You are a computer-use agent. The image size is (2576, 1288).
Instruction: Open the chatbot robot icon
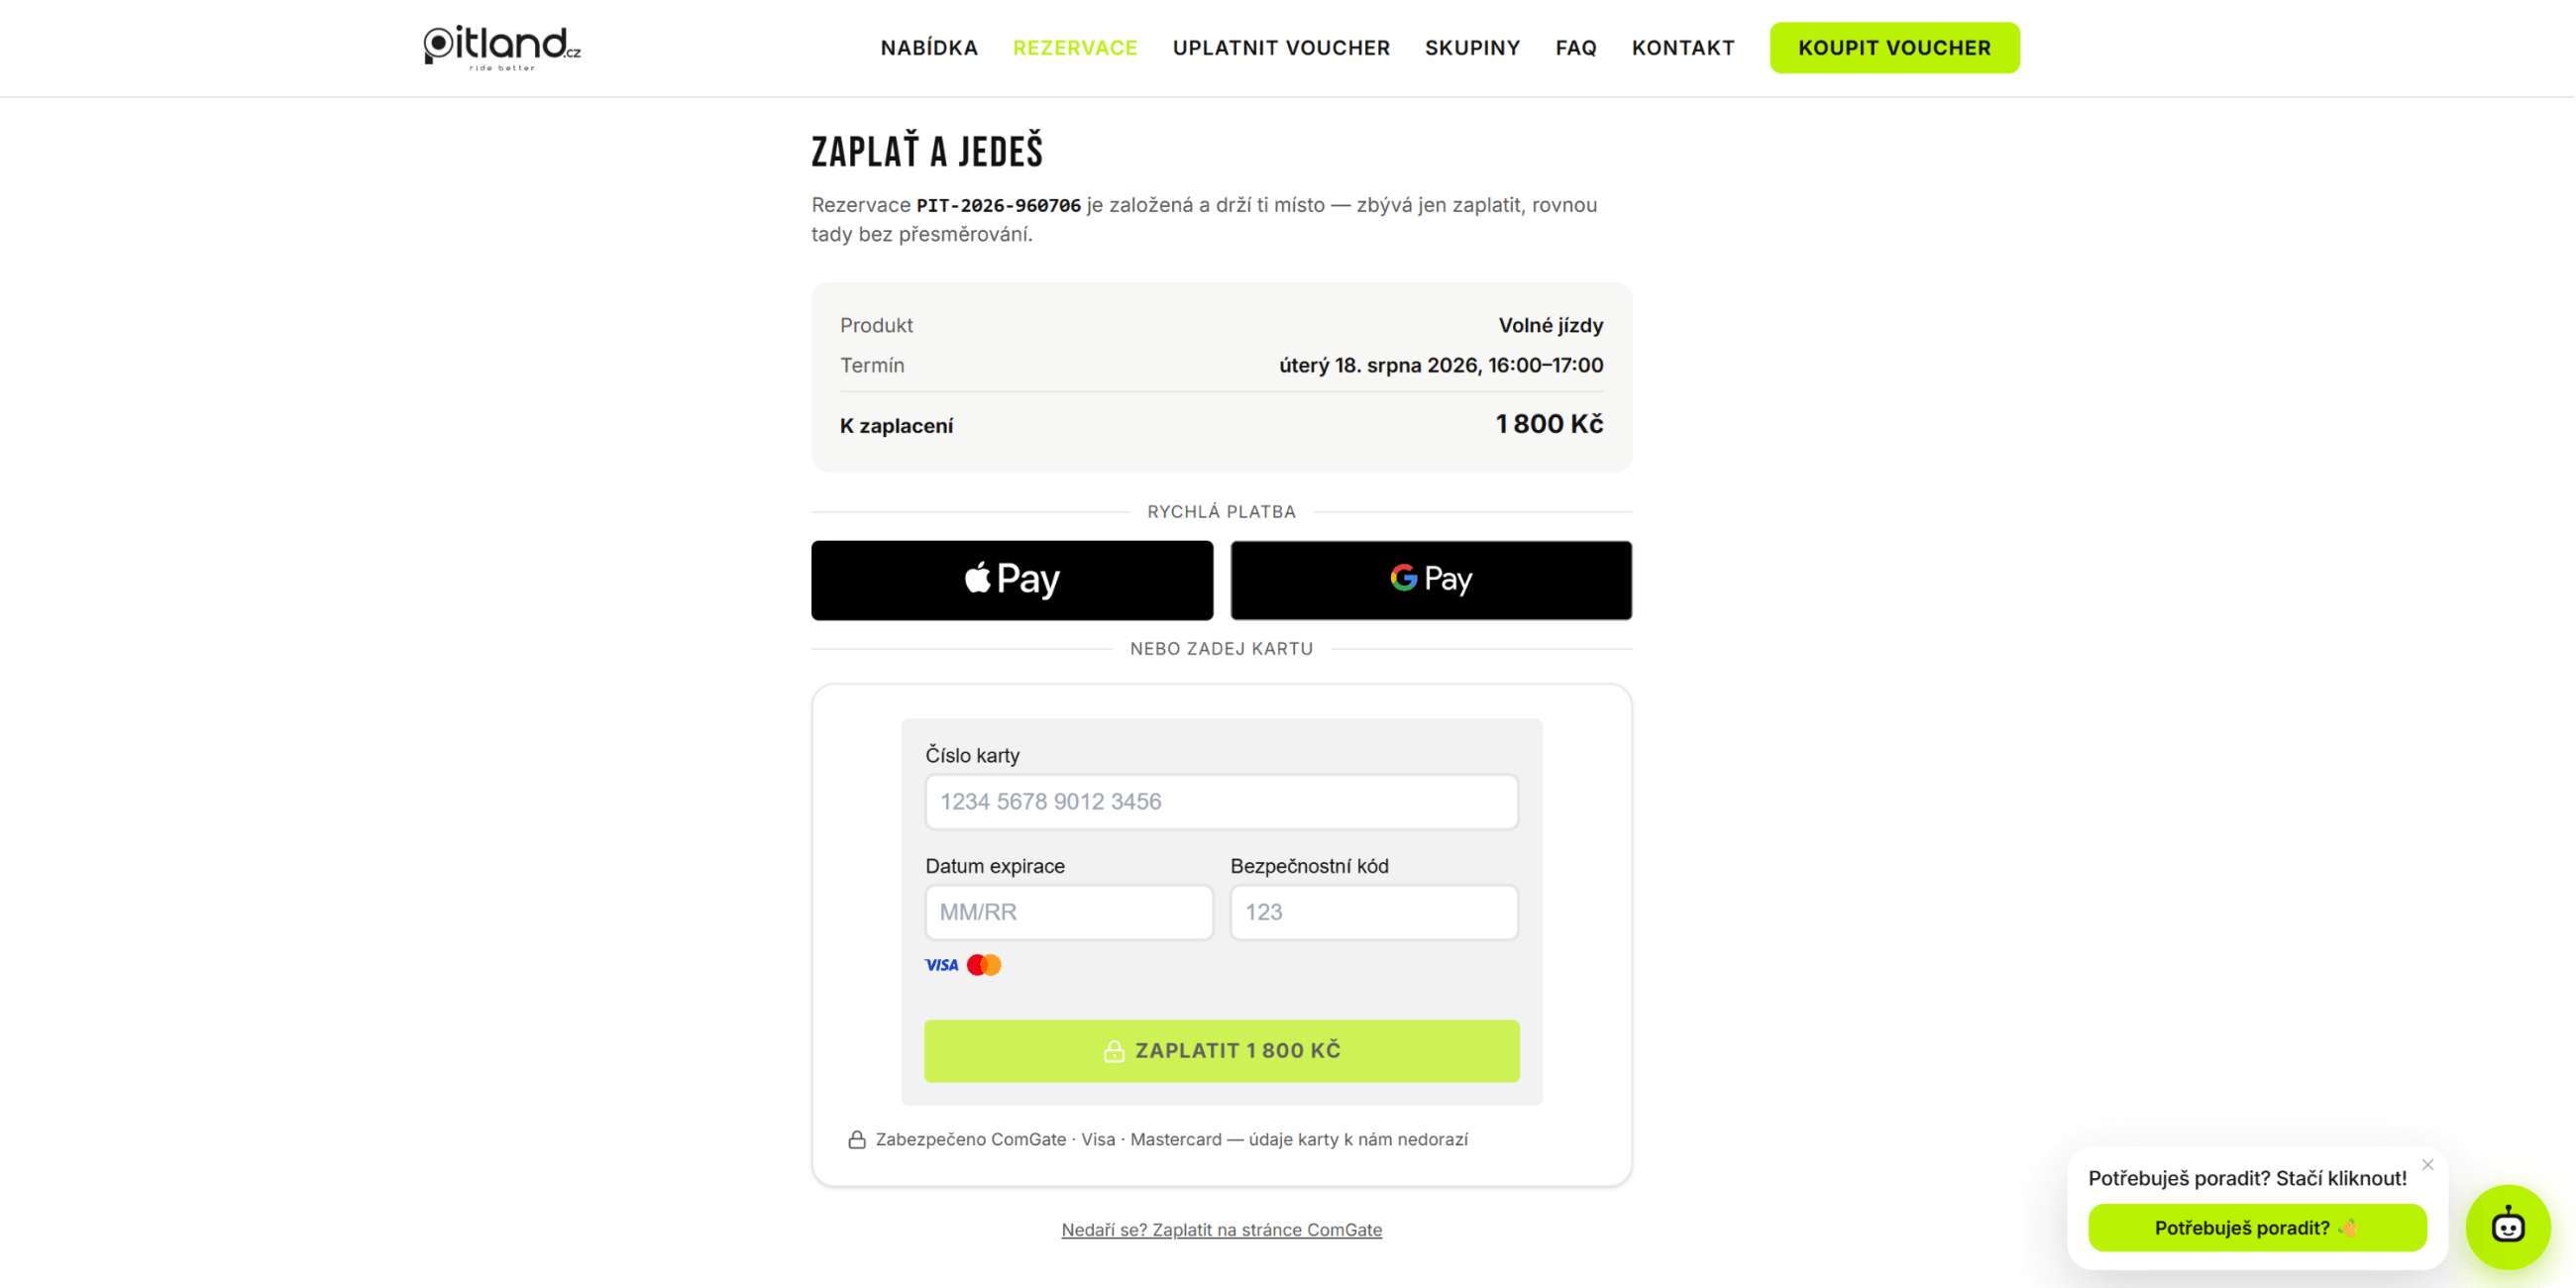coord(2507,1226)
